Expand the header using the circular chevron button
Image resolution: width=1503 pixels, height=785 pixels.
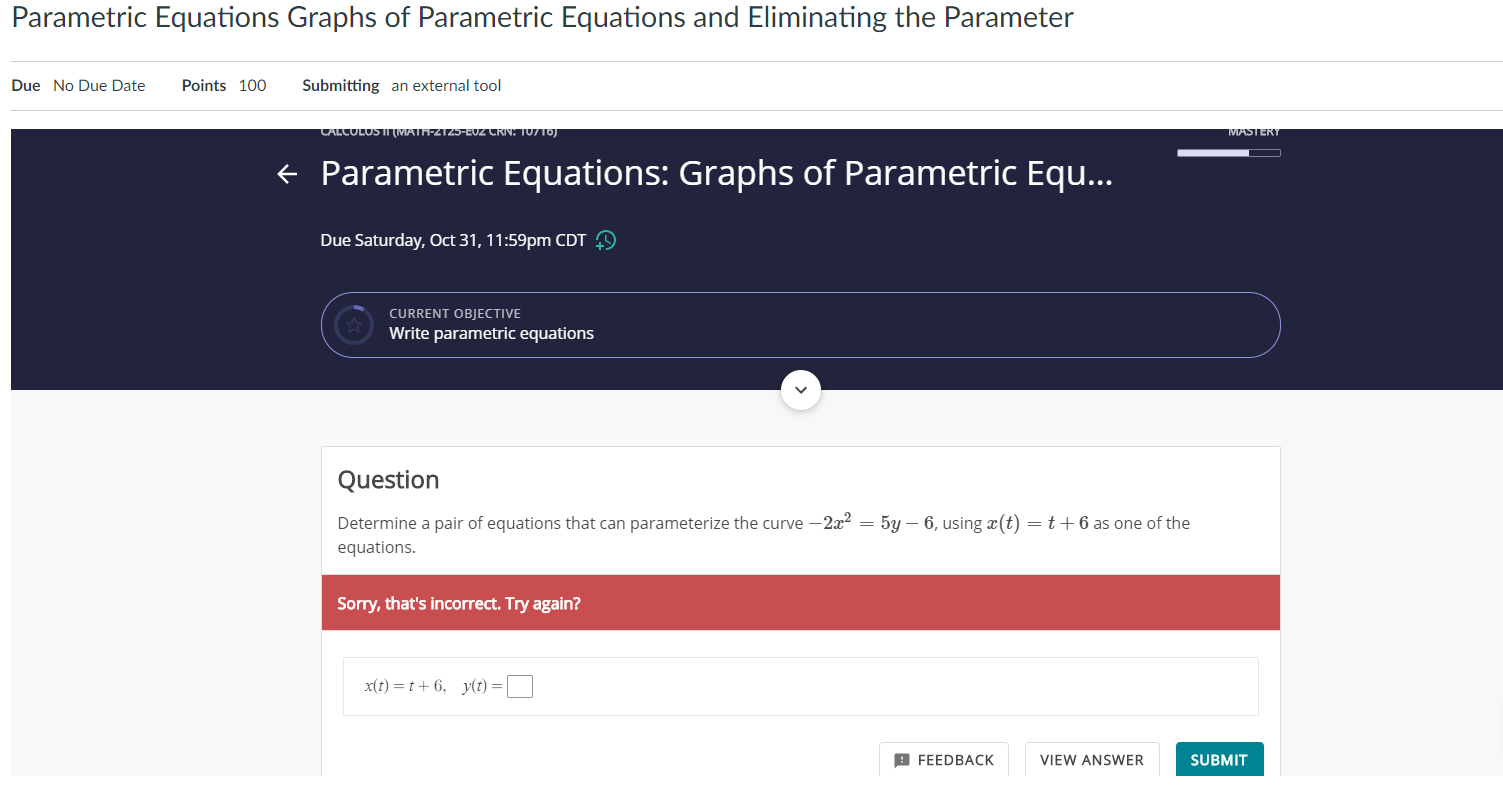(x=800, y=389)
